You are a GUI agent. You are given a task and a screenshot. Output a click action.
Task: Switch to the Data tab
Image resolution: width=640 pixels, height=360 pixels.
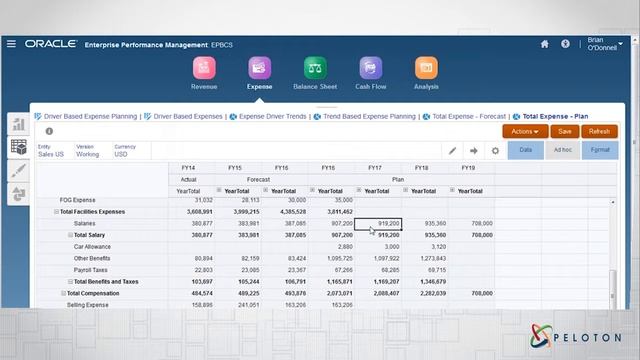(526, 150)
